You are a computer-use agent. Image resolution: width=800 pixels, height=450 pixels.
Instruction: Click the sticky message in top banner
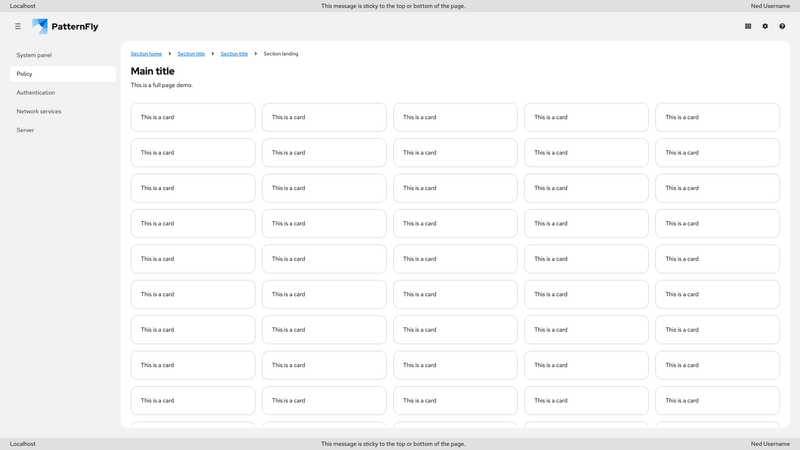click(x=393, y=6)
